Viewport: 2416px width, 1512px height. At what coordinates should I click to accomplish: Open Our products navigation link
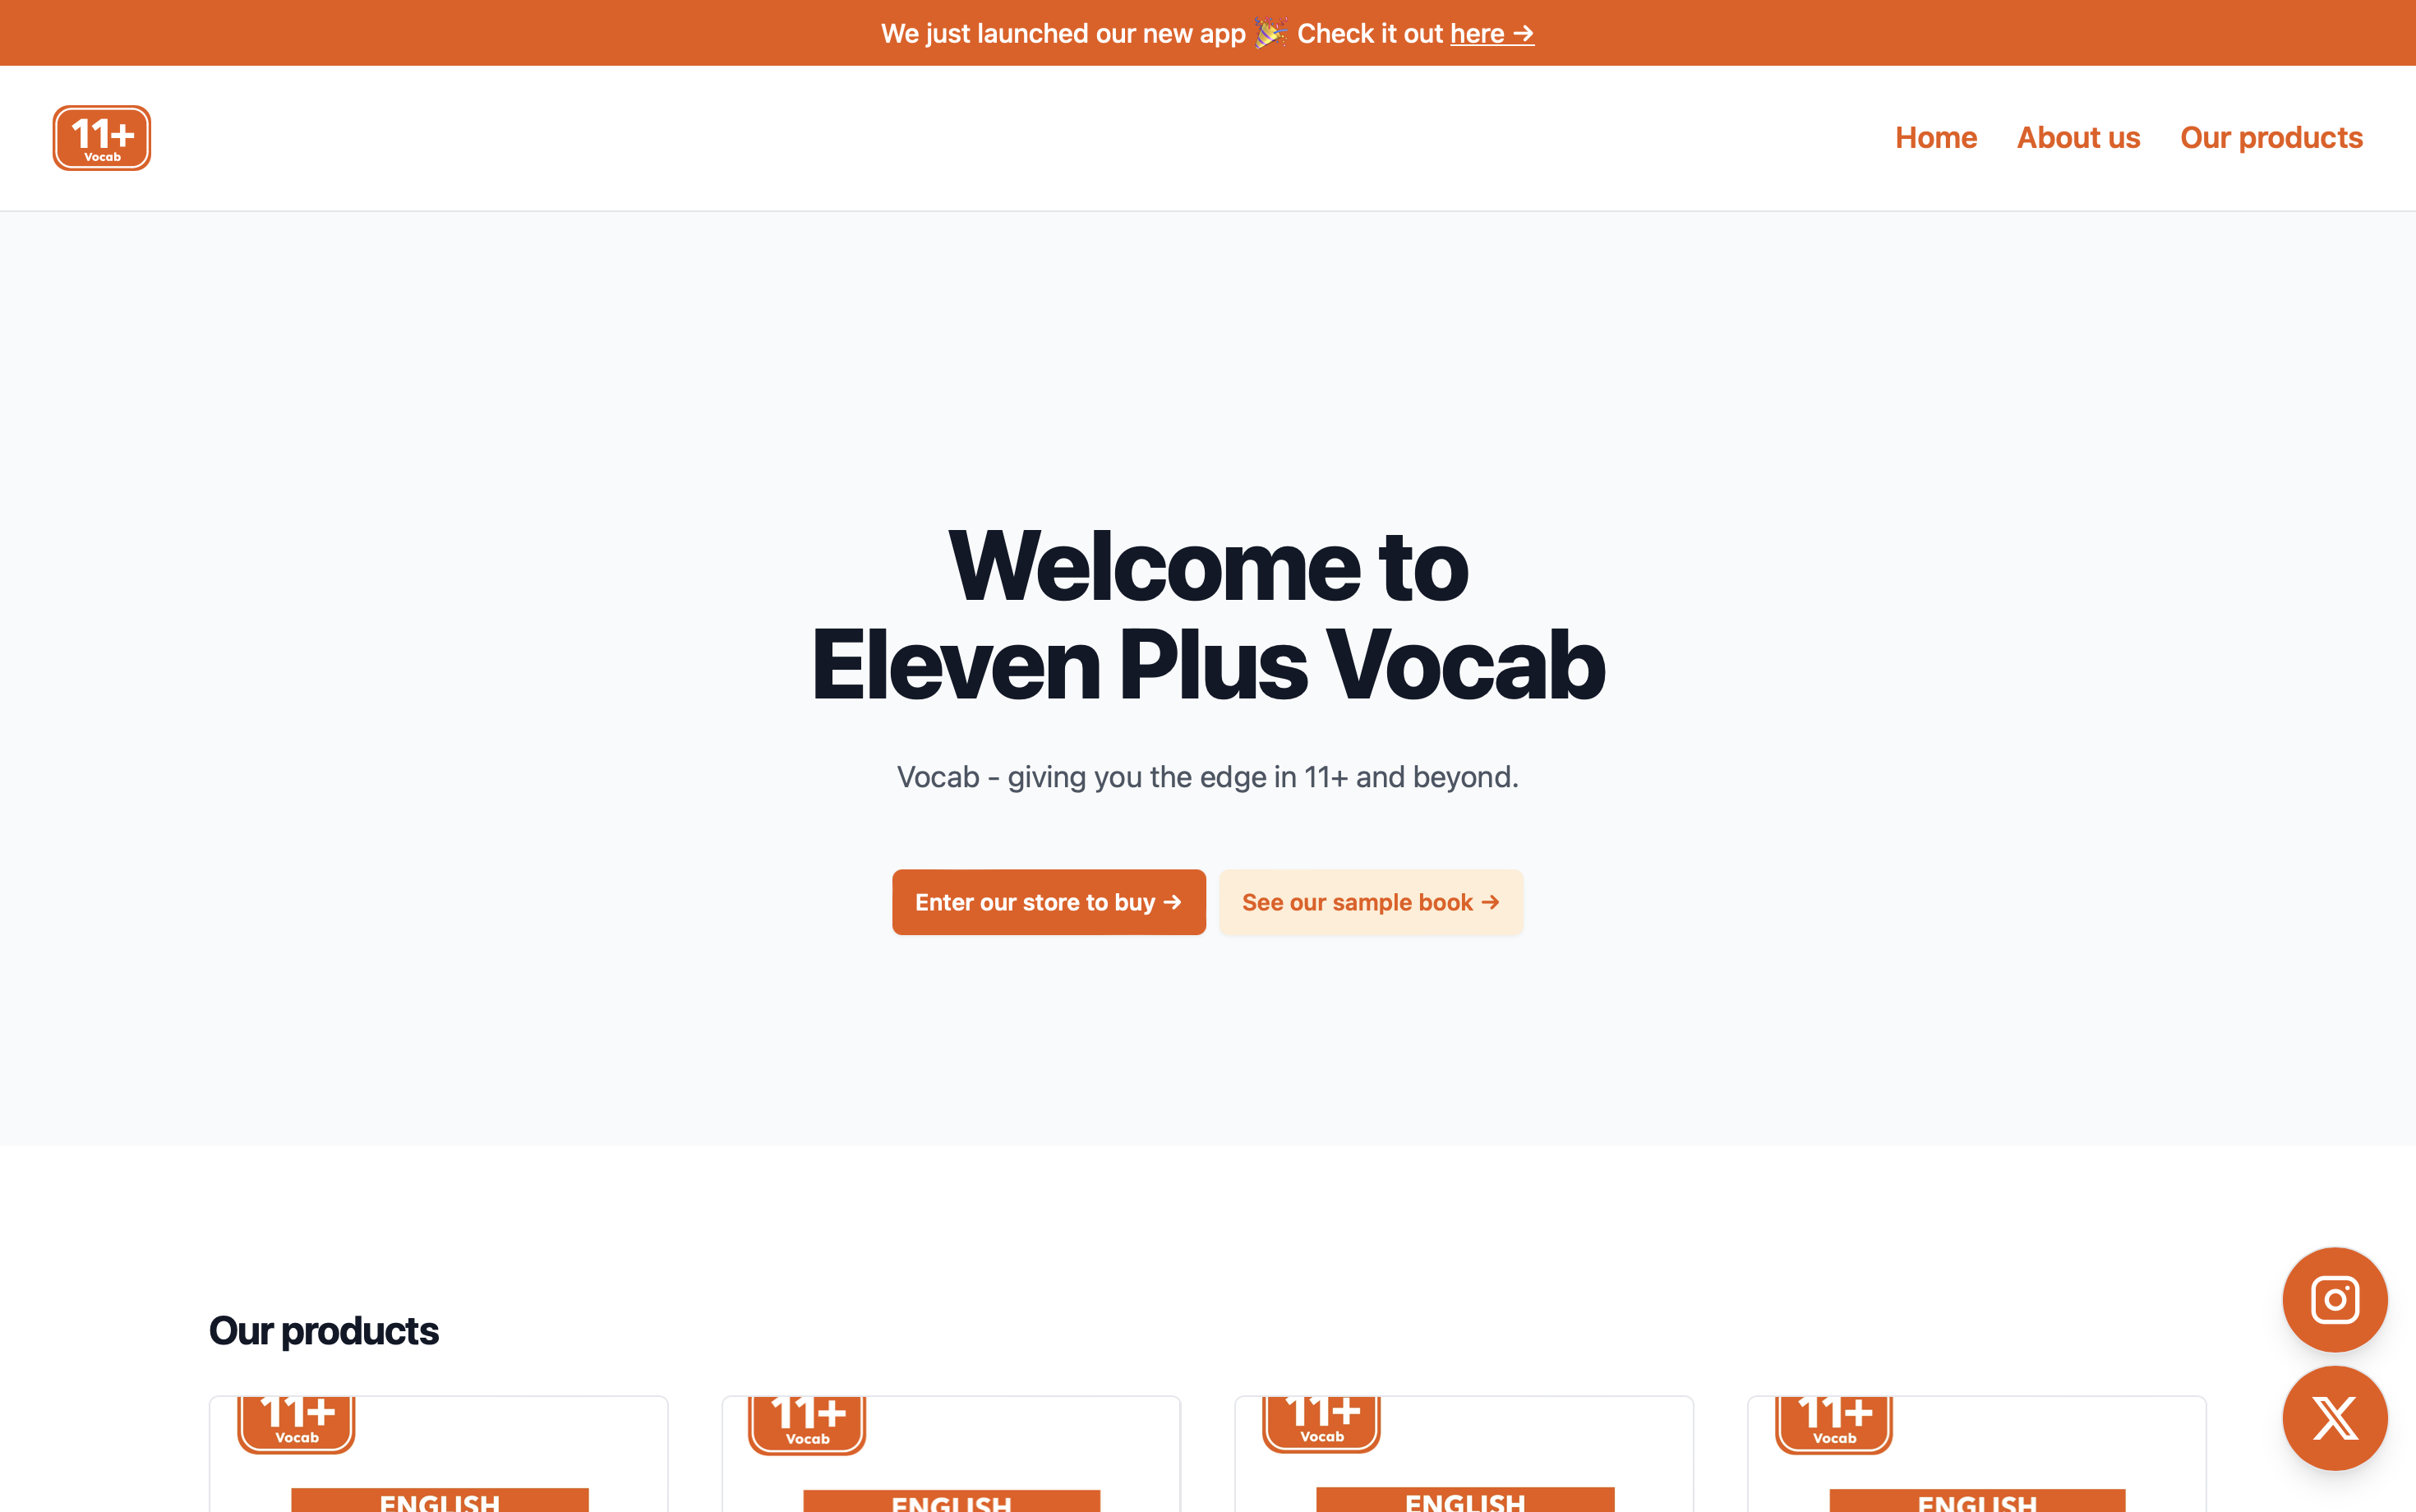[2270, 137]
